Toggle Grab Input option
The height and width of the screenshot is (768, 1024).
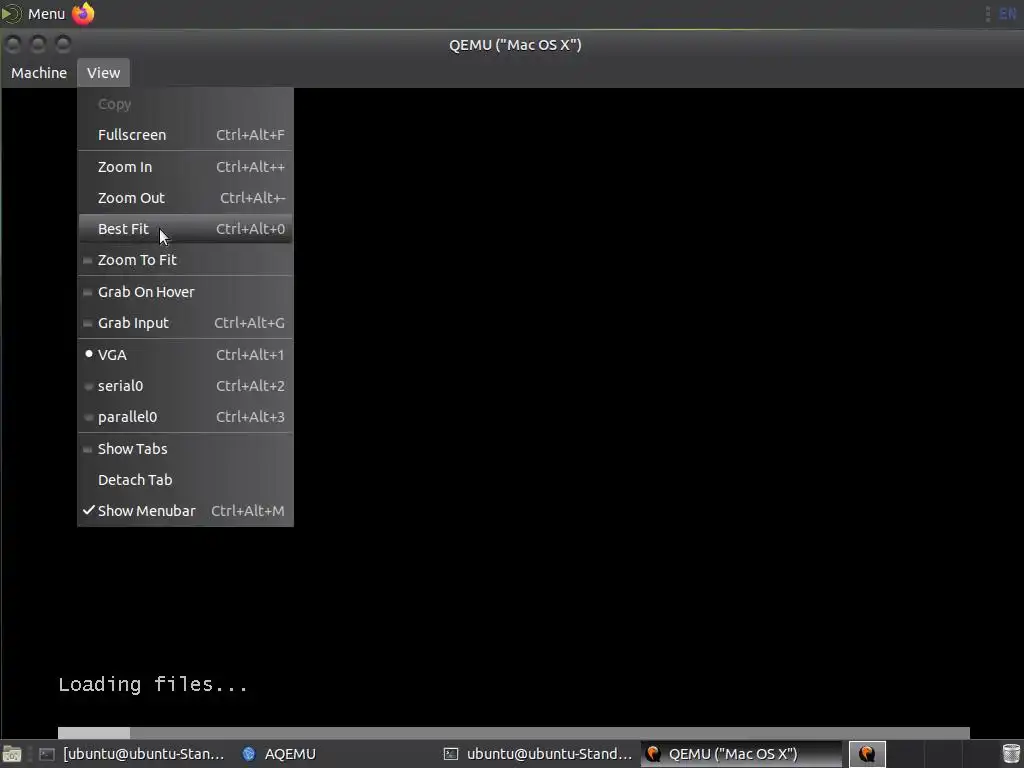[185, 323]
